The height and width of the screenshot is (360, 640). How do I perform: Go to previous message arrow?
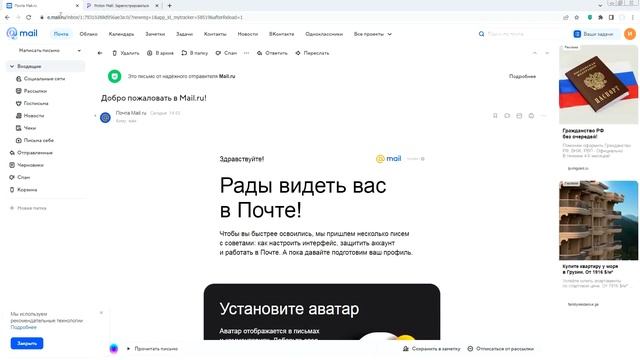coord(535,53)
